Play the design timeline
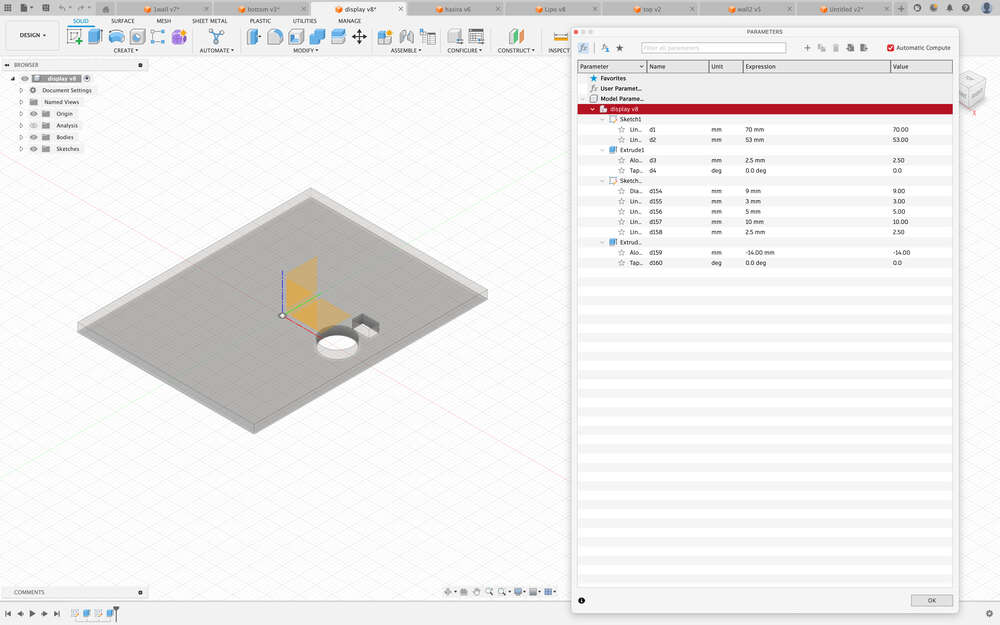The image size is (1000, 625). pyautogui.click(x=33, y=614)
